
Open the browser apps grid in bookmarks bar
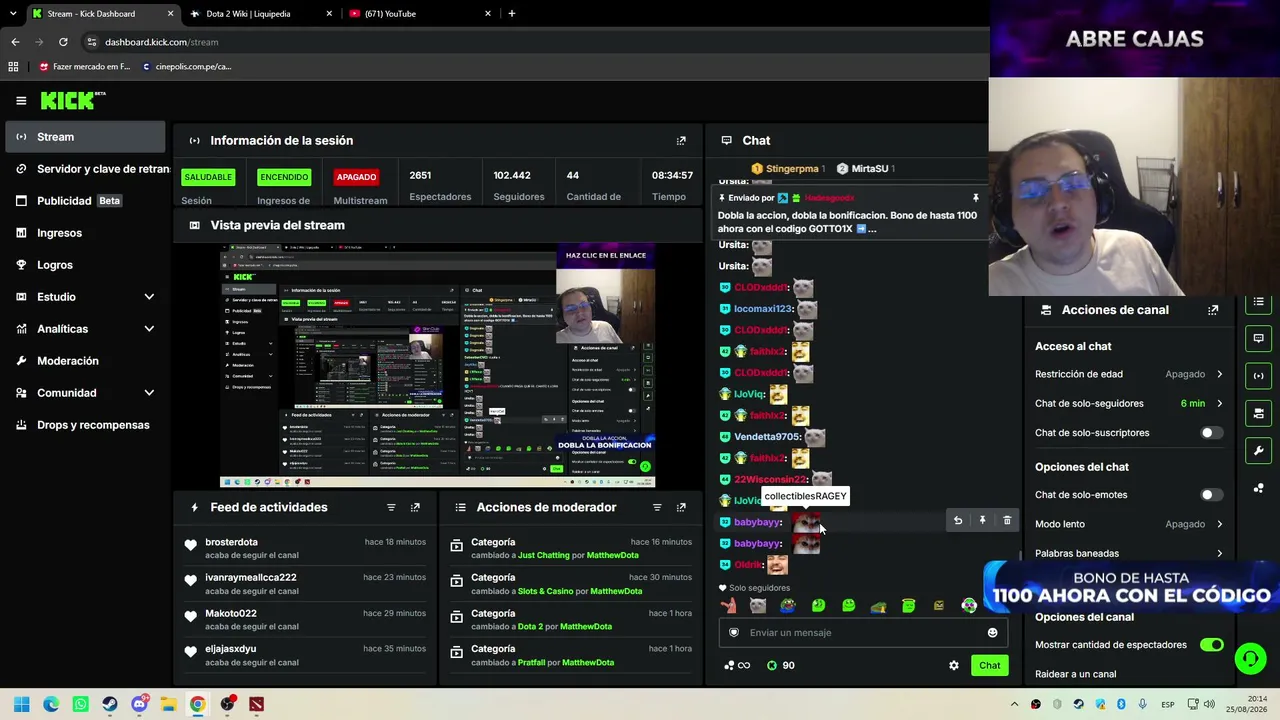coord(13,67)
